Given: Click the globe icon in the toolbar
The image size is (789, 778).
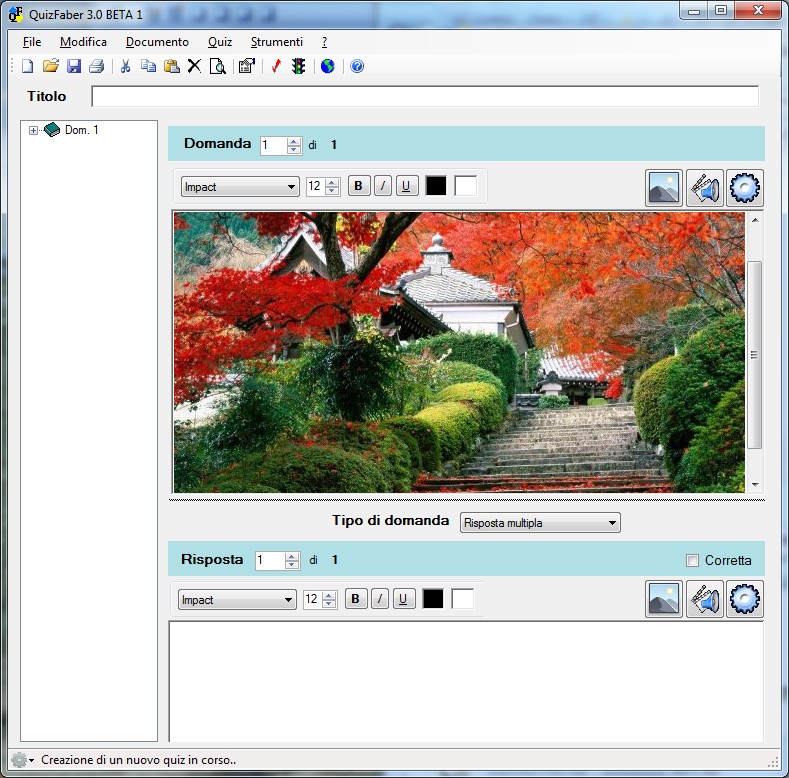Looking at the screenshot, I should [x=327, y=67].
